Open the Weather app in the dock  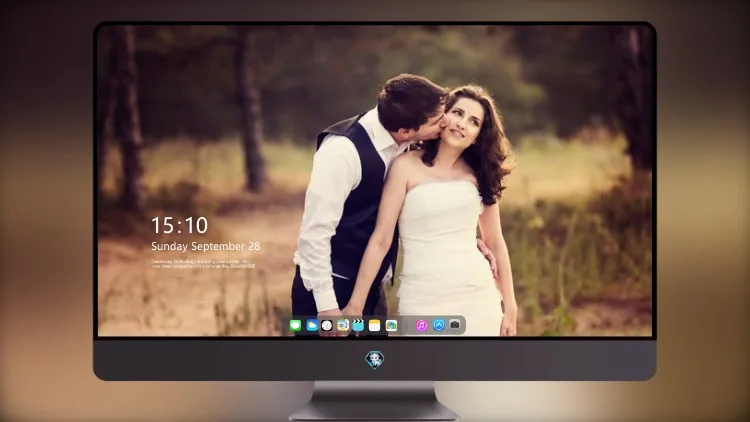[312, 325]
